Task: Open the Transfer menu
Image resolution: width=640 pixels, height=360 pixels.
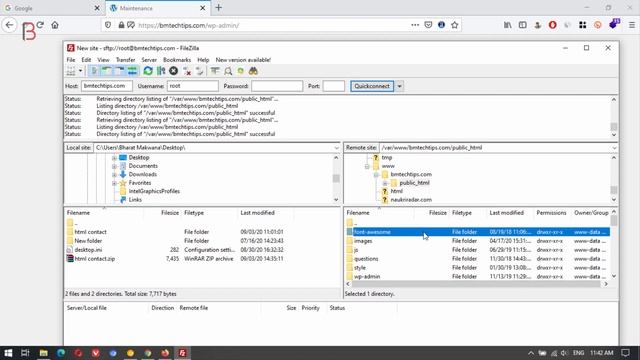Action: 125,60
